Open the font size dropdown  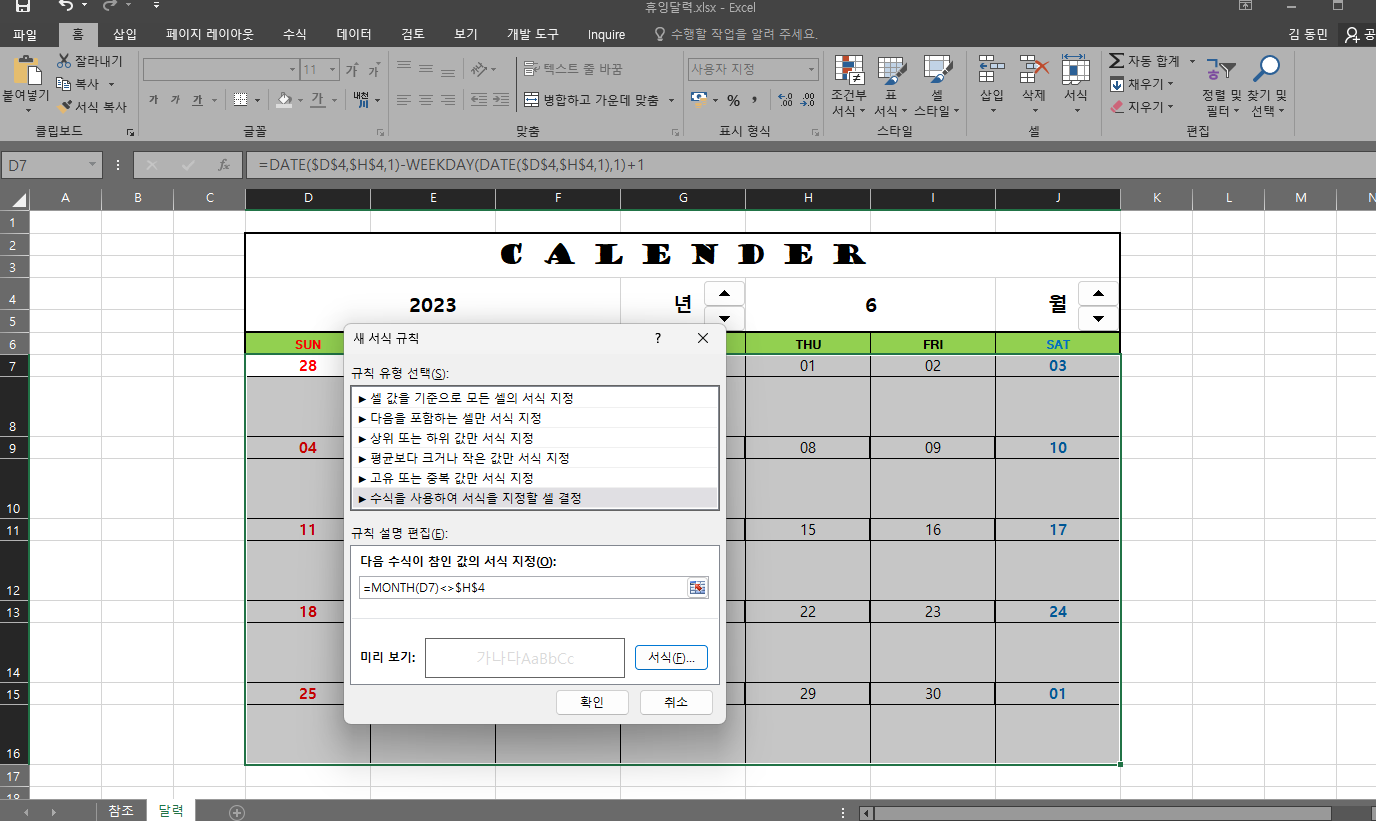[333, 70]
